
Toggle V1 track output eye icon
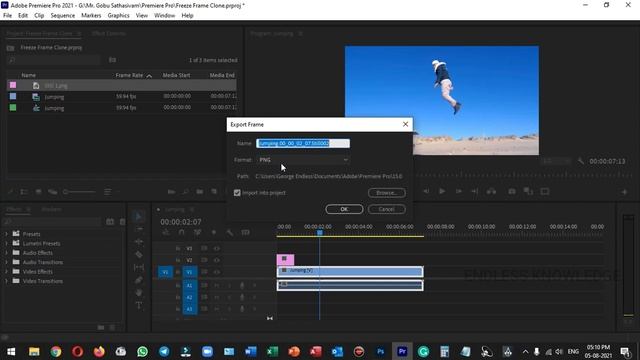tap(217, 272)
